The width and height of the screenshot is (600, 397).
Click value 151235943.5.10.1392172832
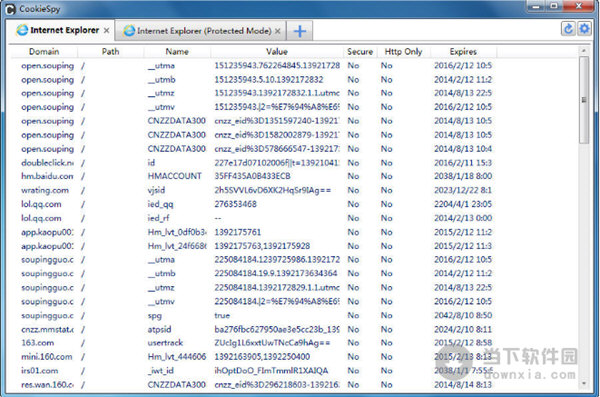click(x=269, y=80)
